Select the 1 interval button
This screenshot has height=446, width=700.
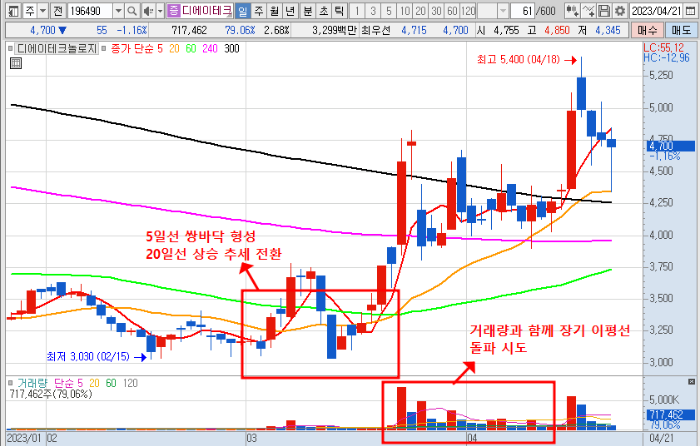357,11
